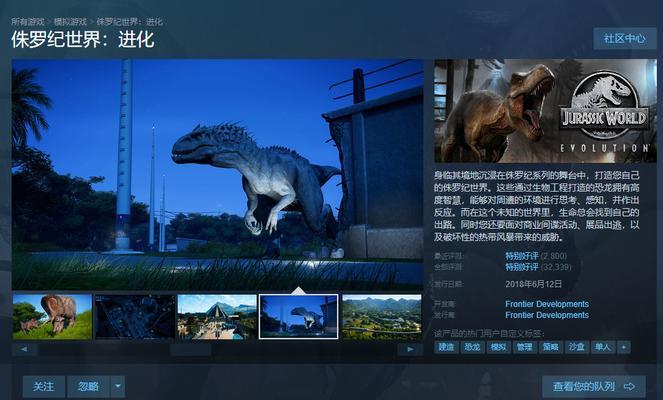The height and width of the screenshot is (400, 663).
Task: Click 侏罗纪世界：进化 breadcrumb link
Action: [x=129, y=22]
